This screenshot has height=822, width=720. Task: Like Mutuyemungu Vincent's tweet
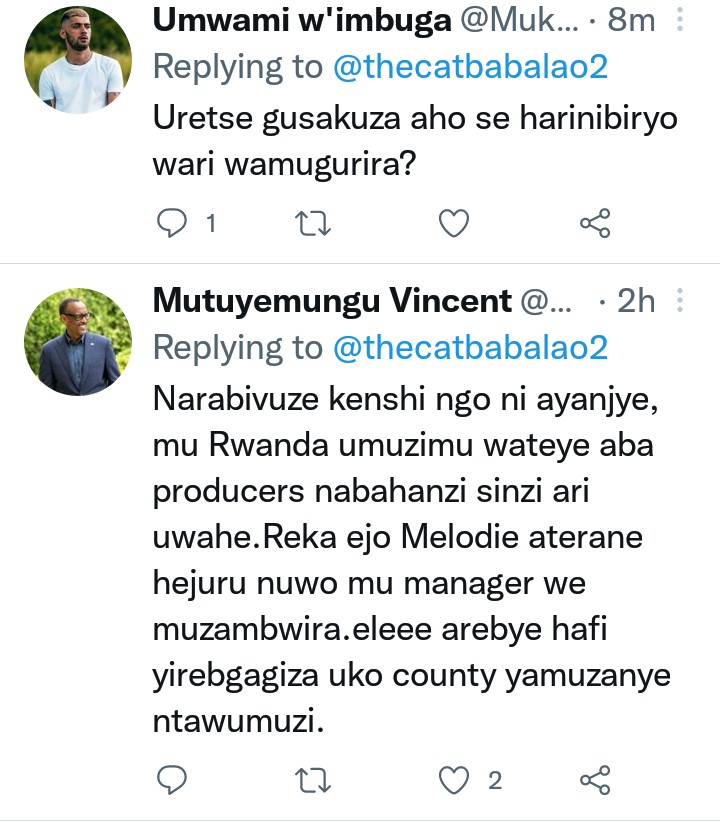point(455,780)
